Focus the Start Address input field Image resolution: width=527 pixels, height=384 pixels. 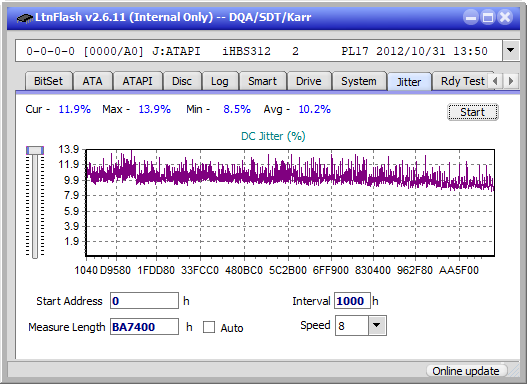[x=145, y=300]
